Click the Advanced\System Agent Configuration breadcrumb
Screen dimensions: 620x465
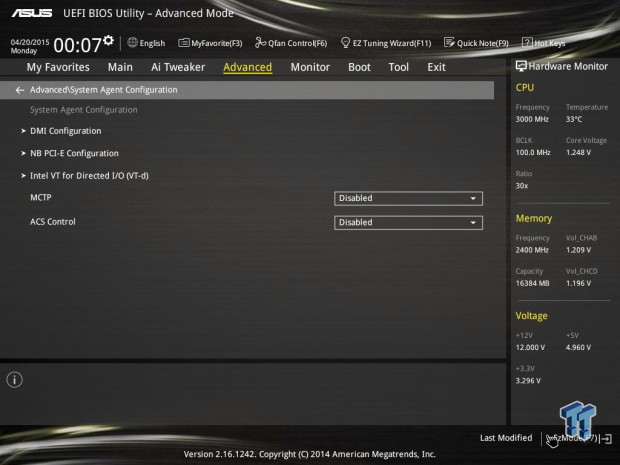coord(104,90)
